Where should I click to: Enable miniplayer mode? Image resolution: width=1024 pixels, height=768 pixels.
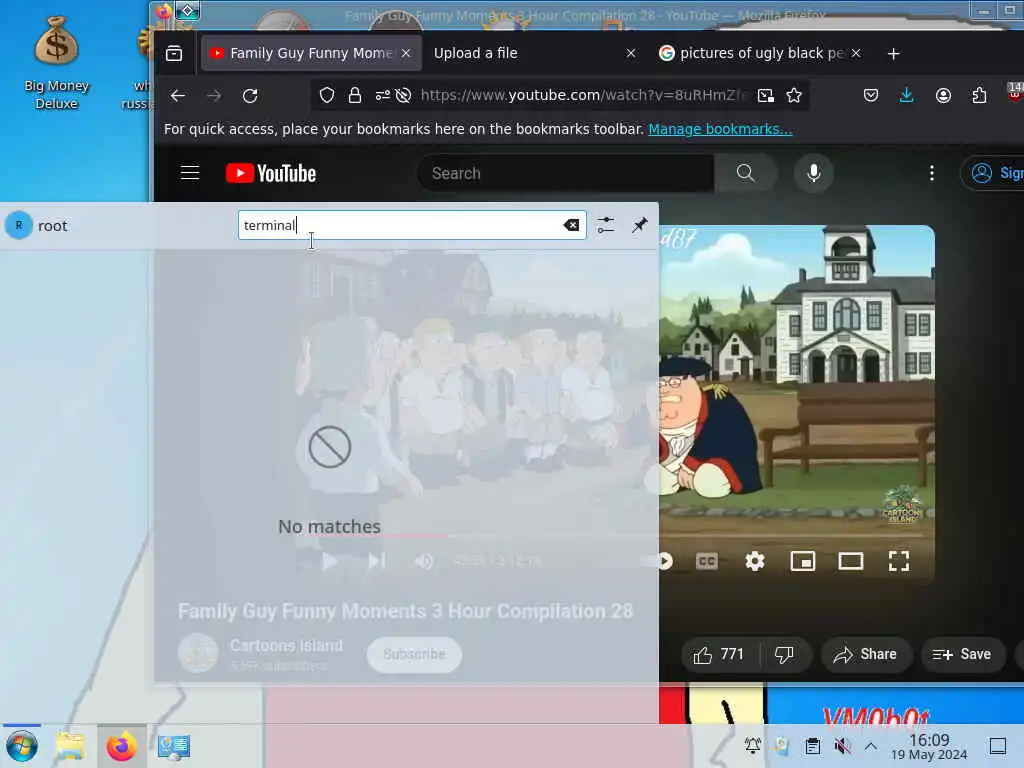click(803, 561)
